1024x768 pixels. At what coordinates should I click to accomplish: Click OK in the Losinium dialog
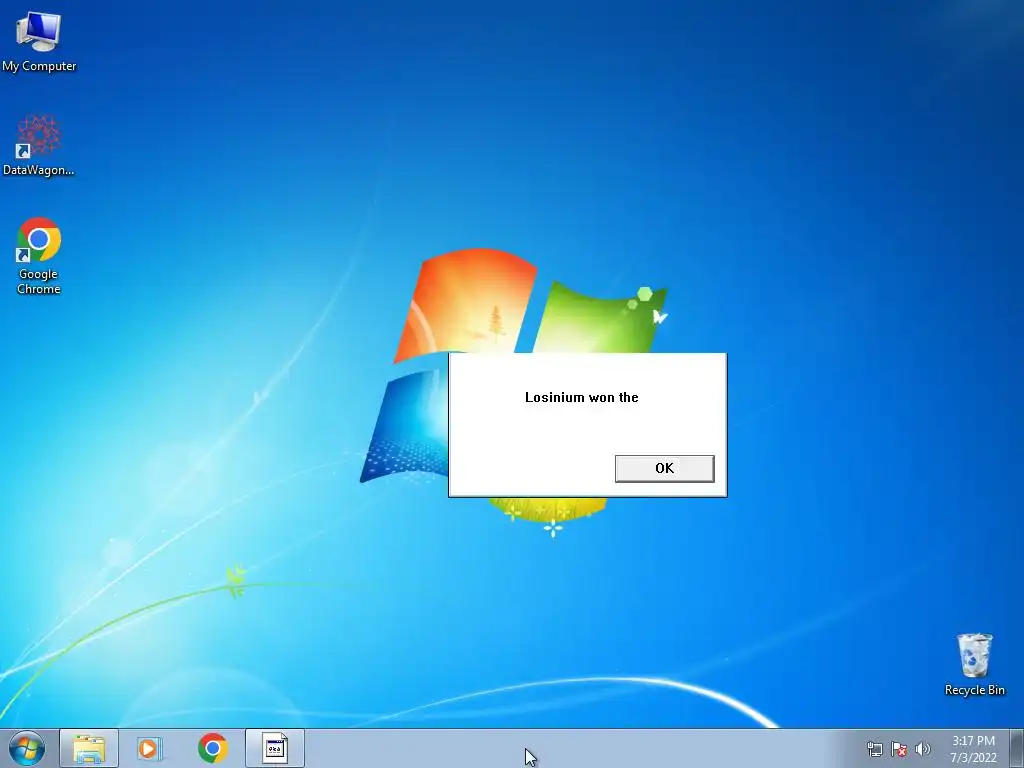[664, 468]
